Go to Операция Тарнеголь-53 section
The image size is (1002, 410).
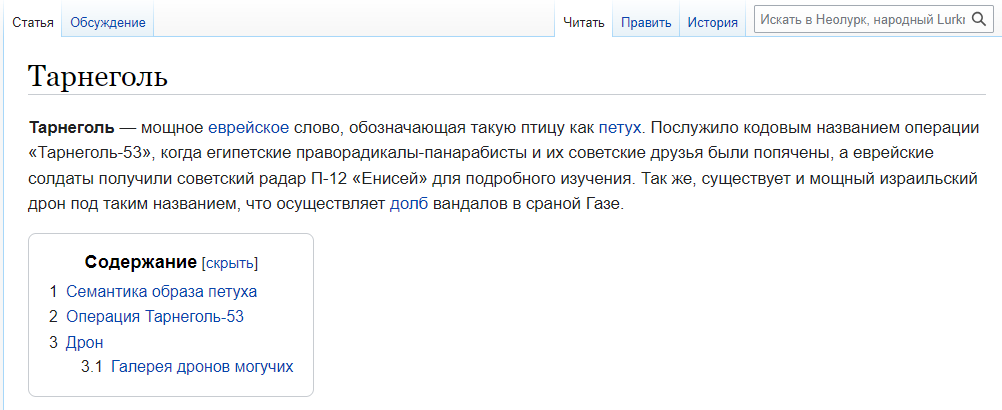155,317
